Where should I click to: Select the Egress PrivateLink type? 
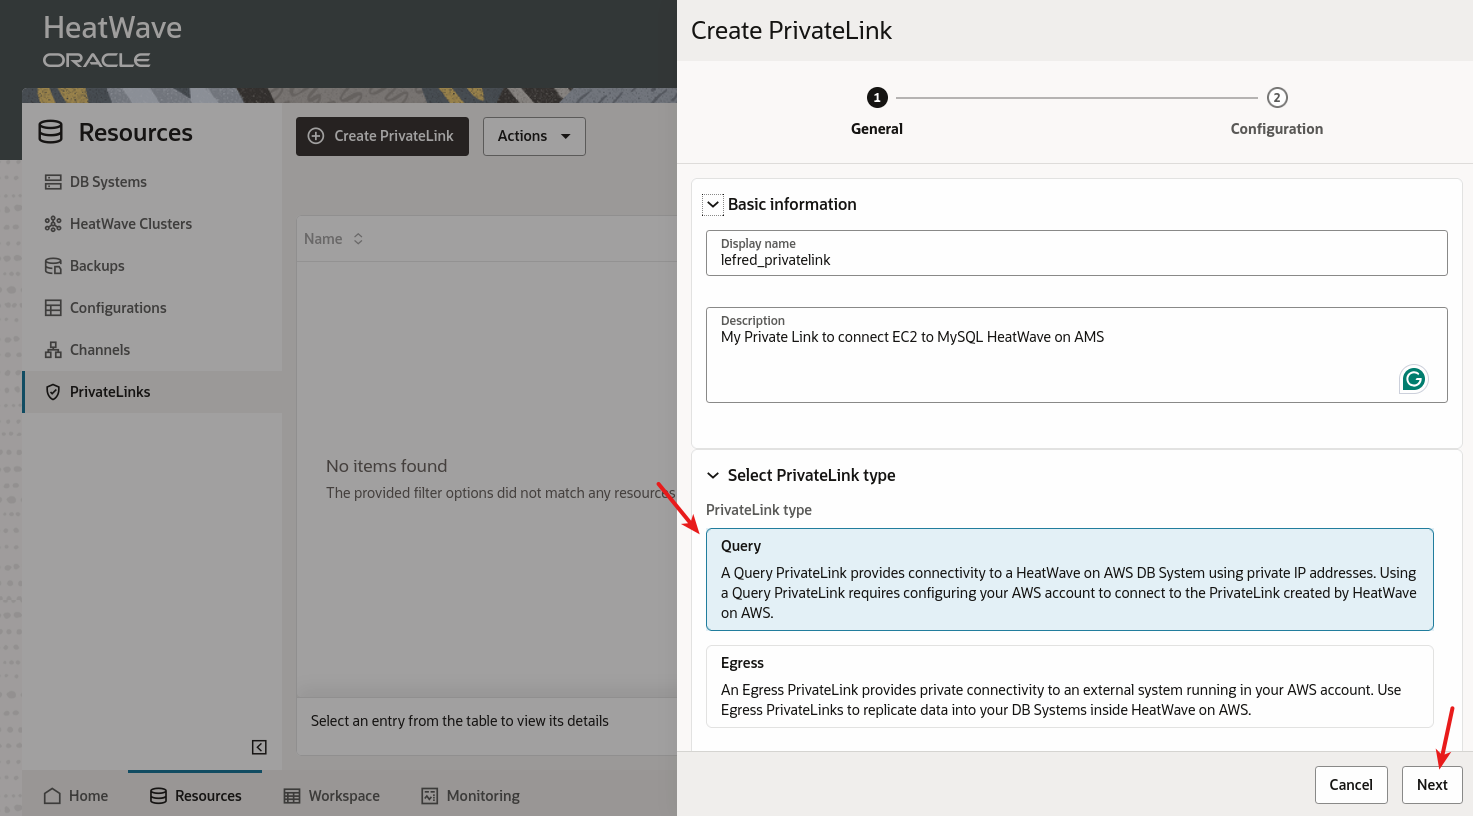pos(1069,686)
